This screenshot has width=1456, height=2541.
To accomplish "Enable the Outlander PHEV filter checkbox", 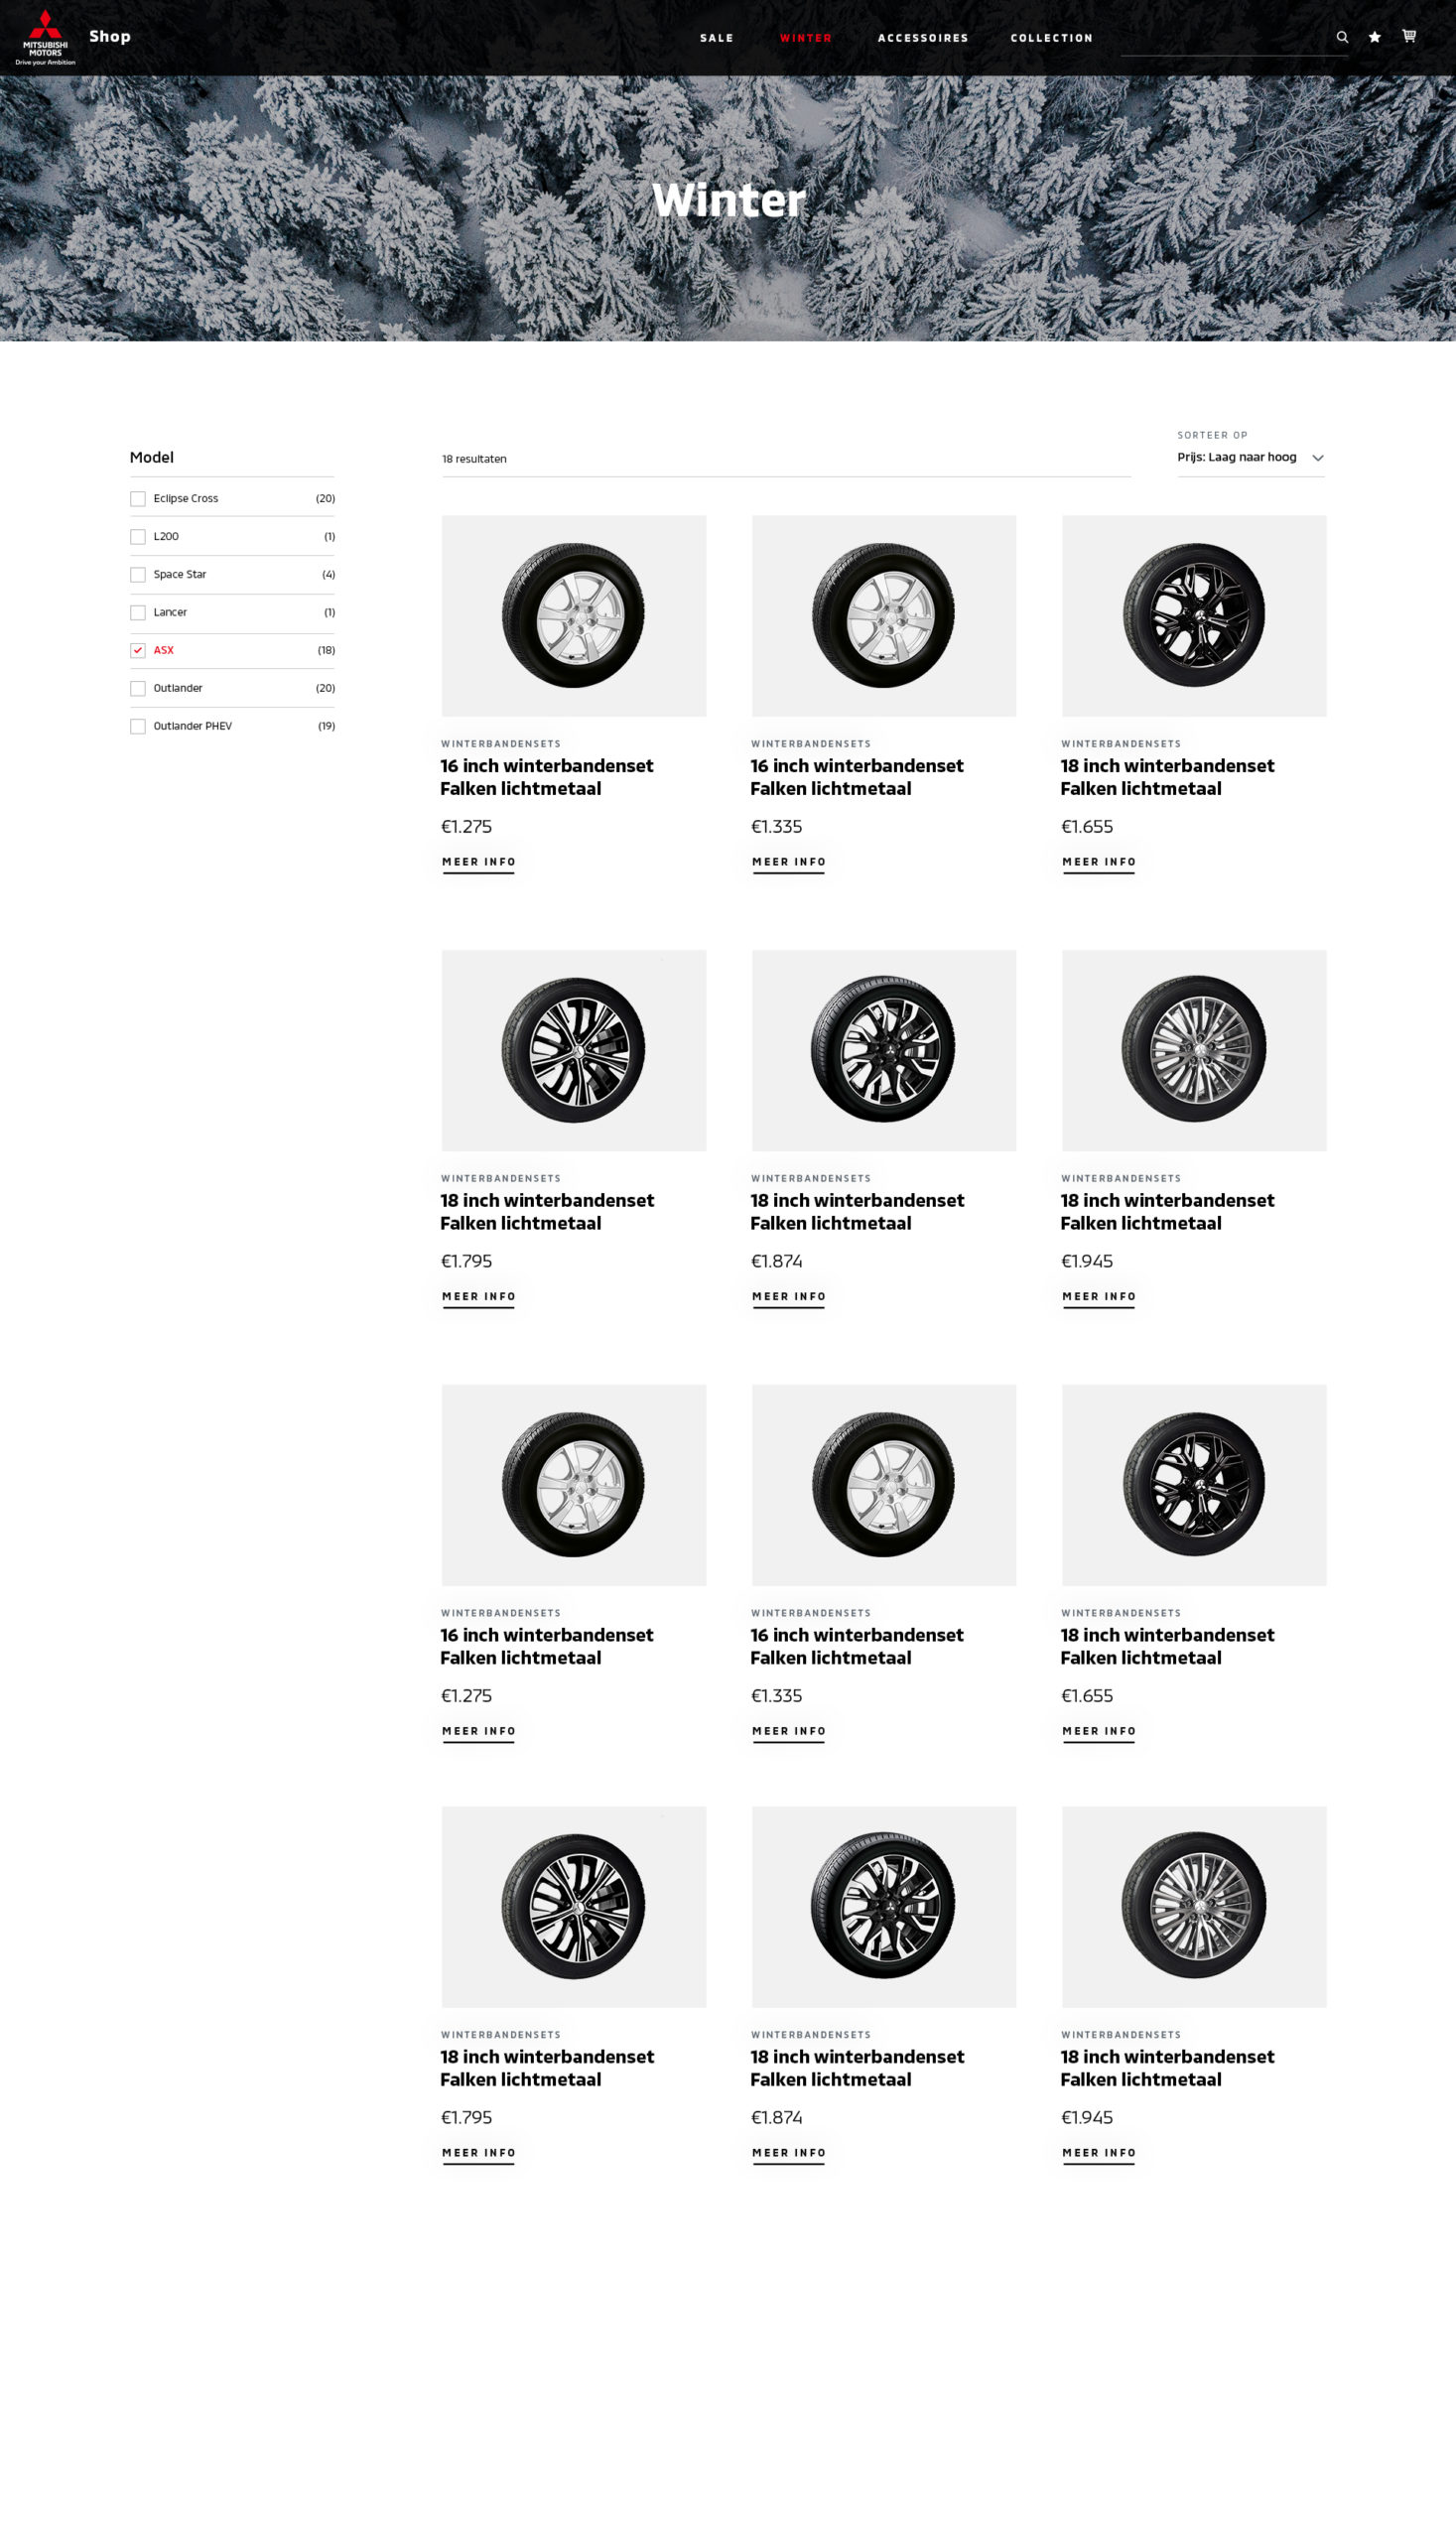I will tap(138, 727).
